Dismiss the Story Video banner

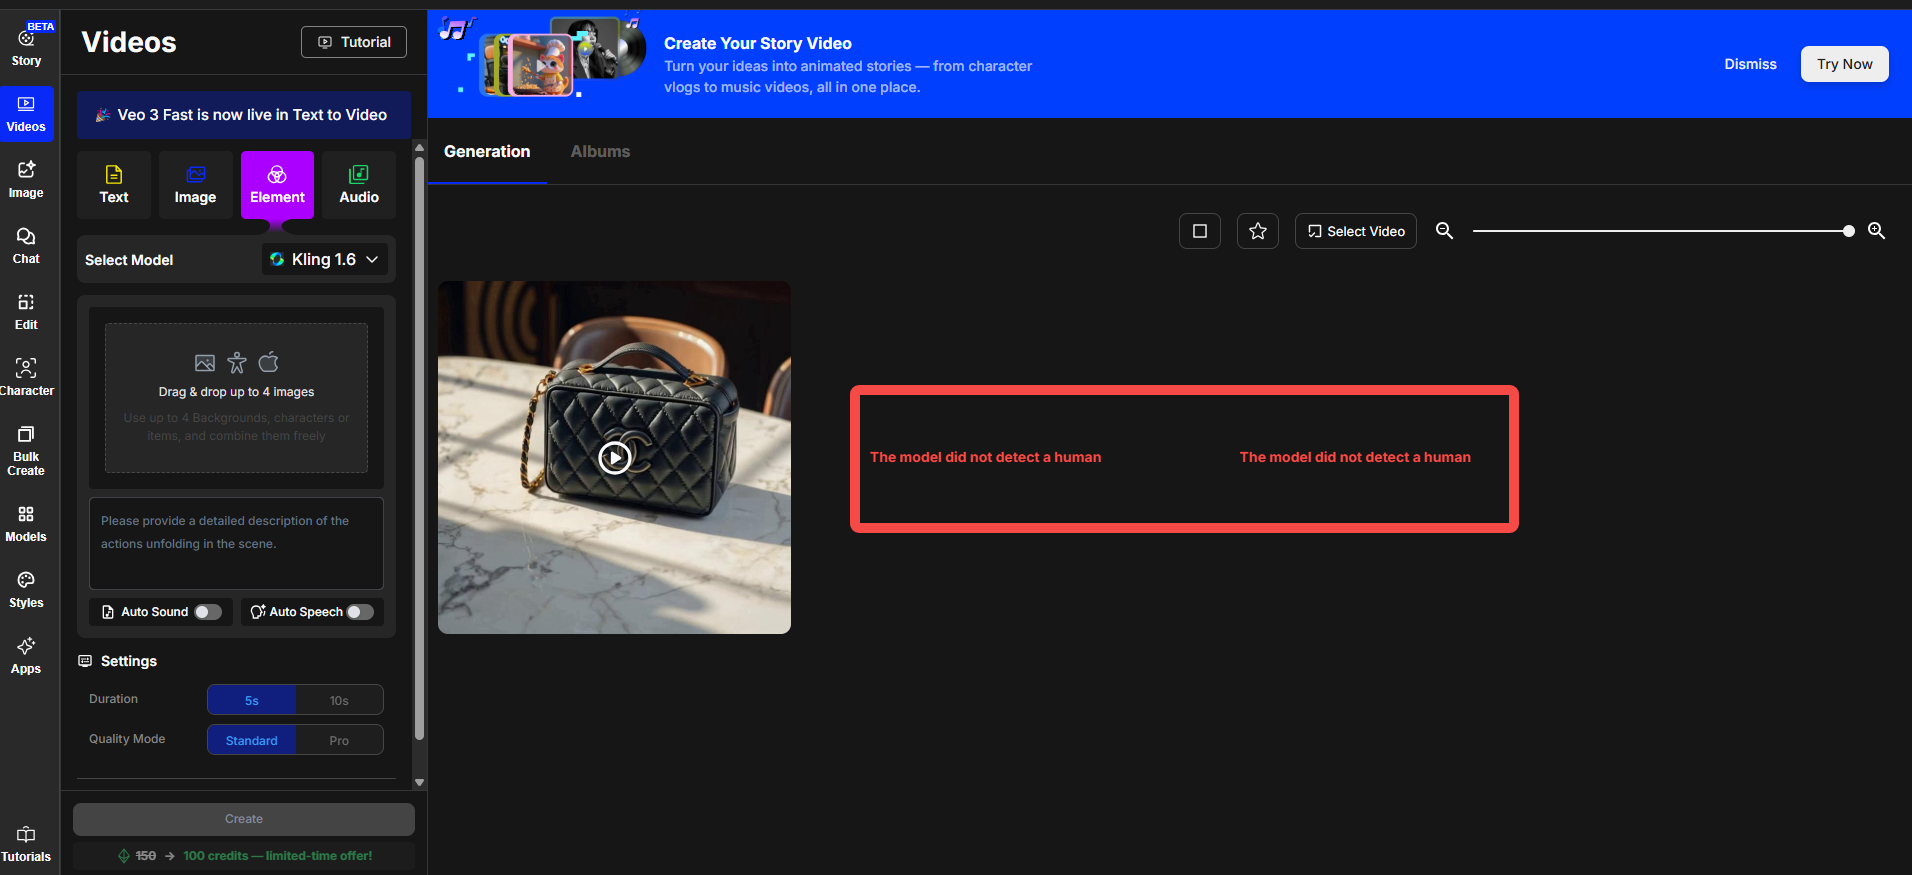(1750, 64)
